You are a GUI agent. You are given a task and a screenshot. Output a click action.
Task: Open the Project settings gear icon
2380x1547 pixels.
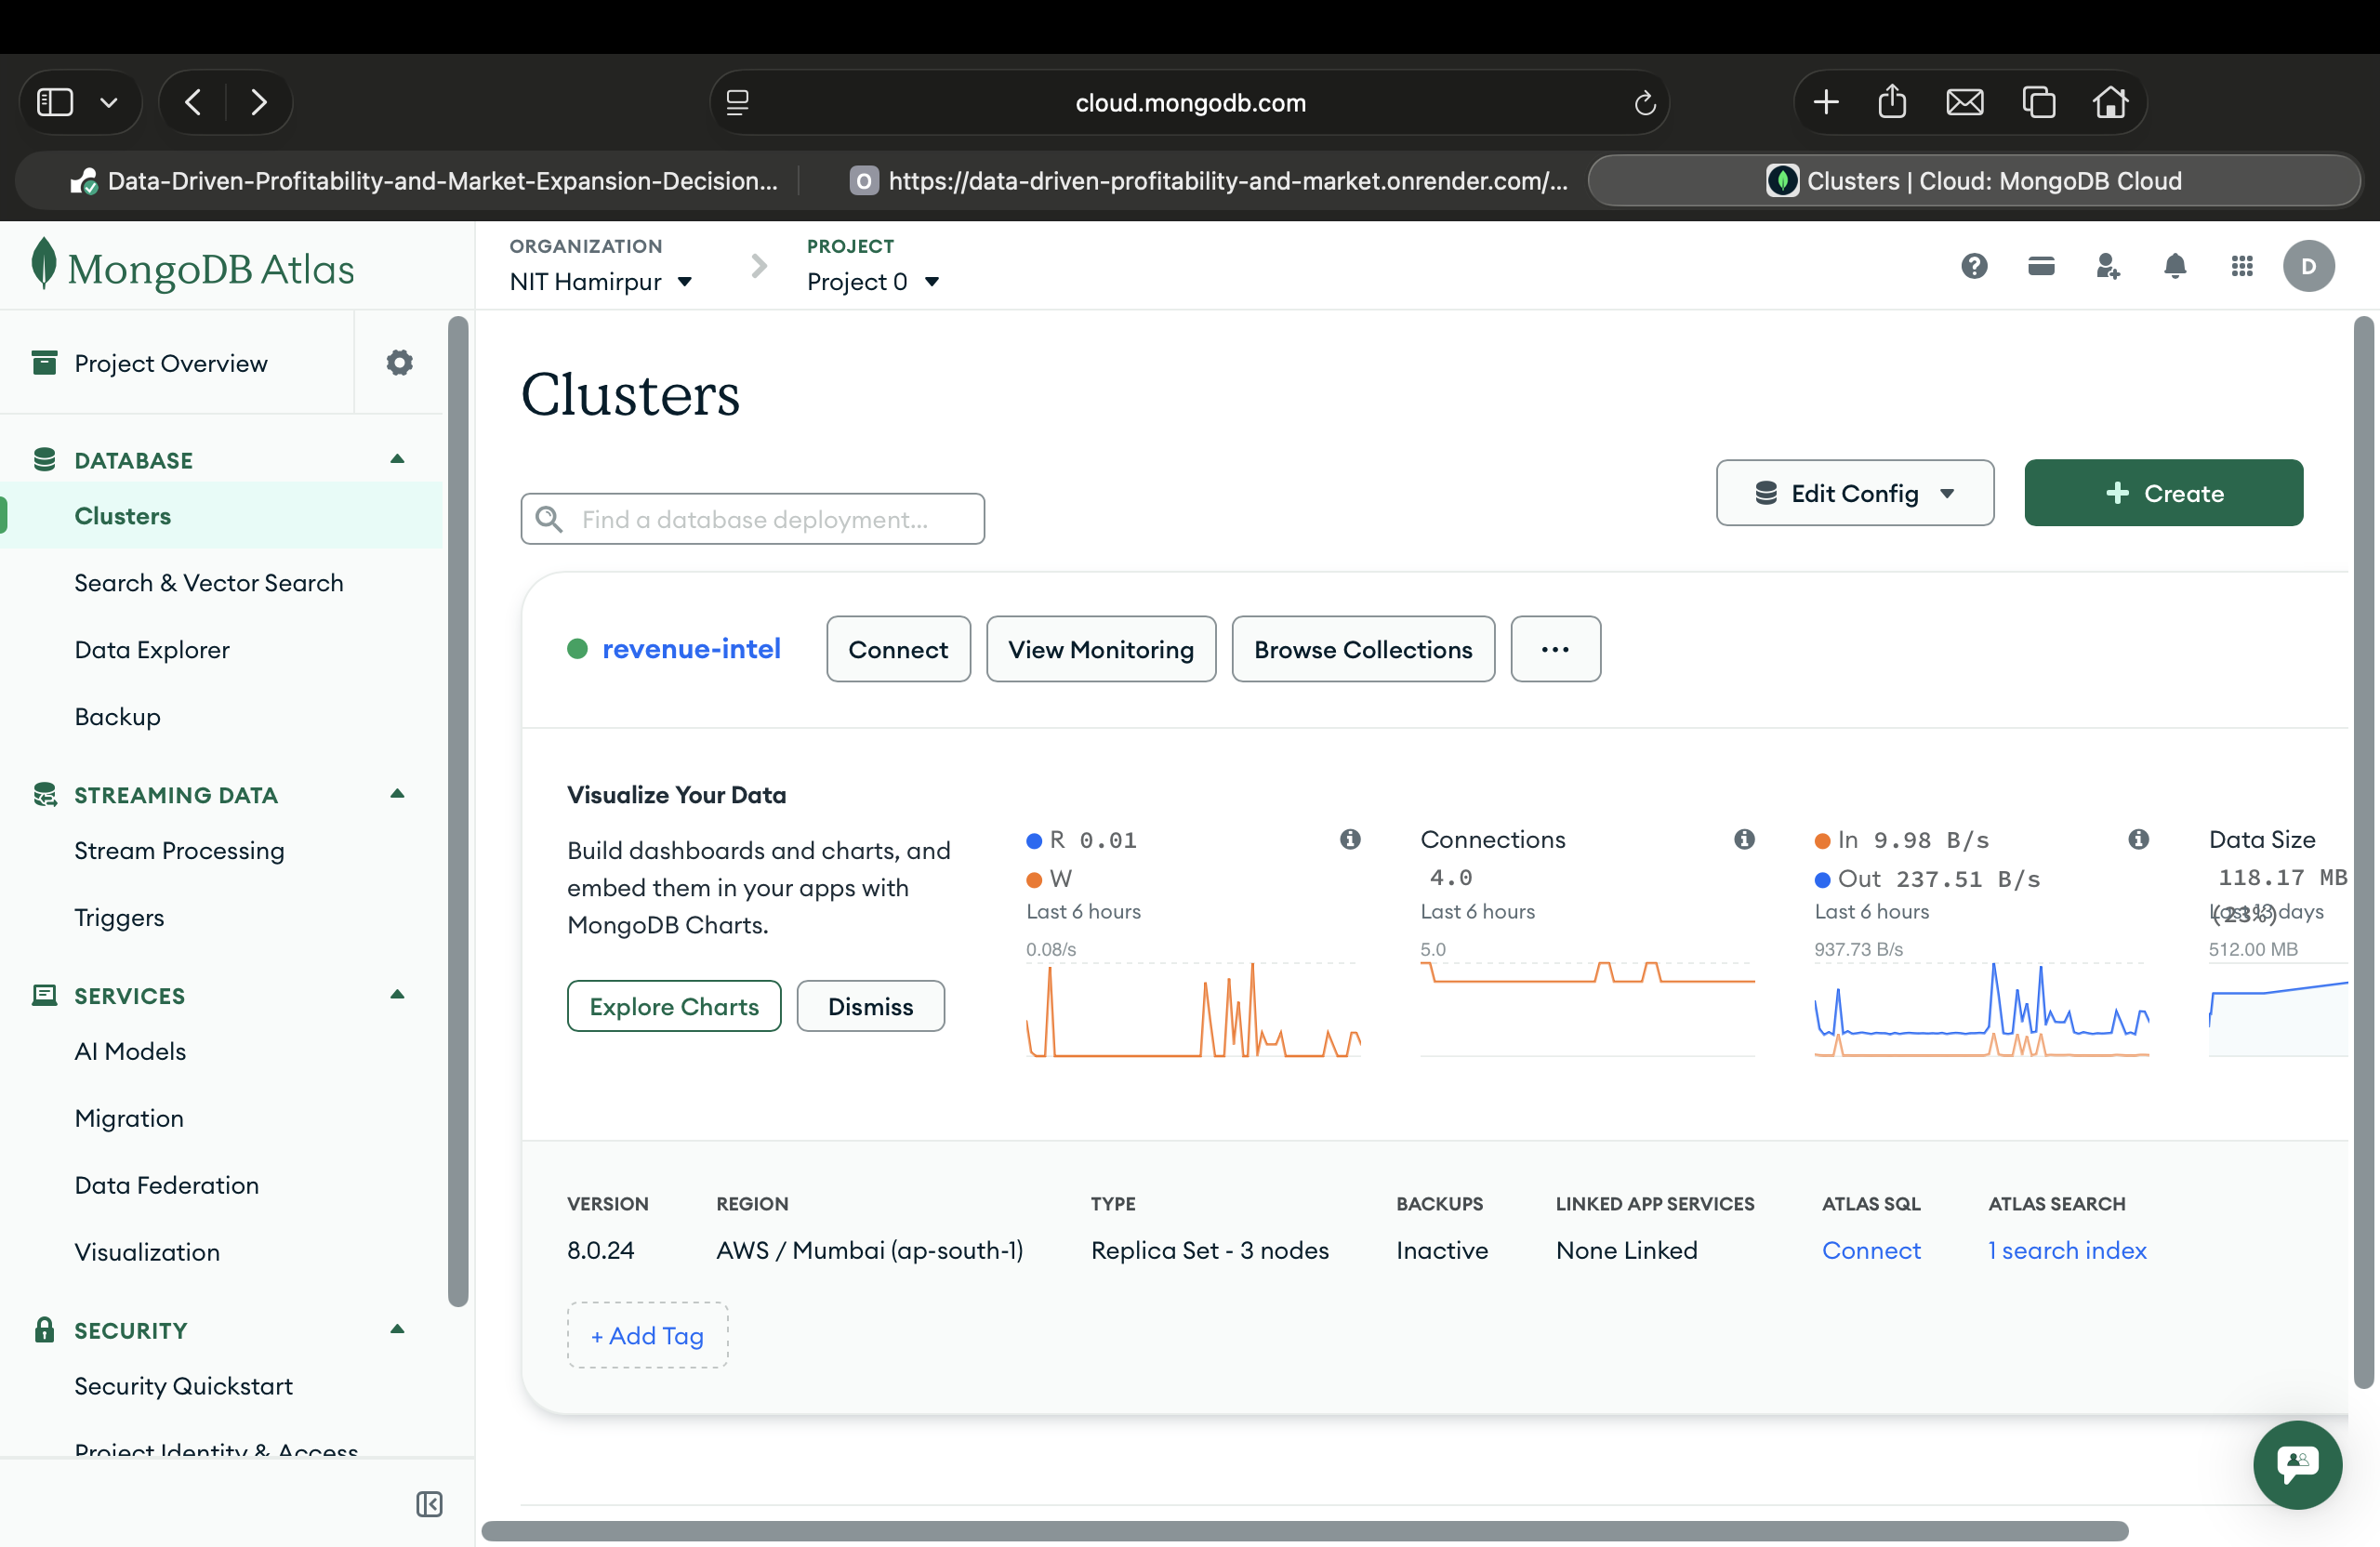(399, 362)
